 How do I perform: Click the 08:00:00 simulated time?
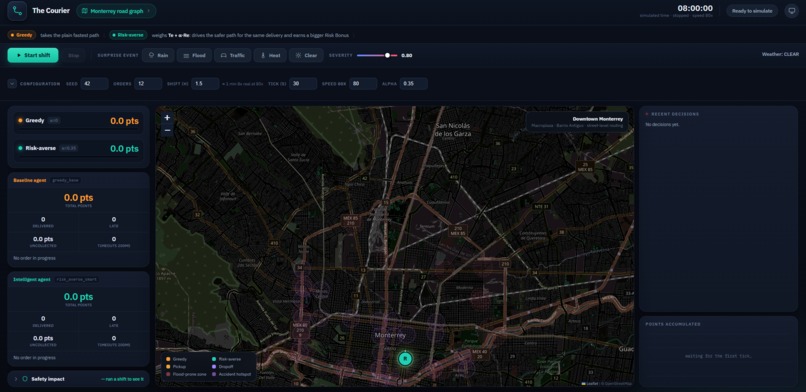pos(695,8)
